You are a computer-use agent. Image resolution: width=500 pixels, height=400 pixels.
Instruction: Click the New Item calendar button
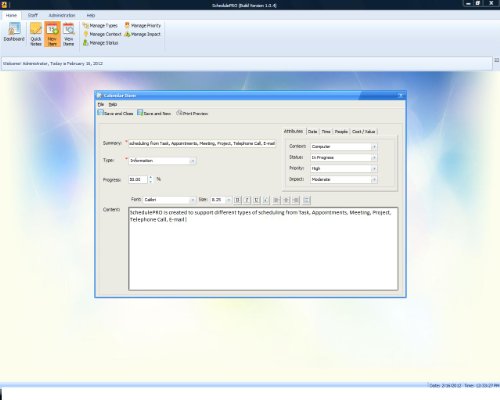pos(52,34)
